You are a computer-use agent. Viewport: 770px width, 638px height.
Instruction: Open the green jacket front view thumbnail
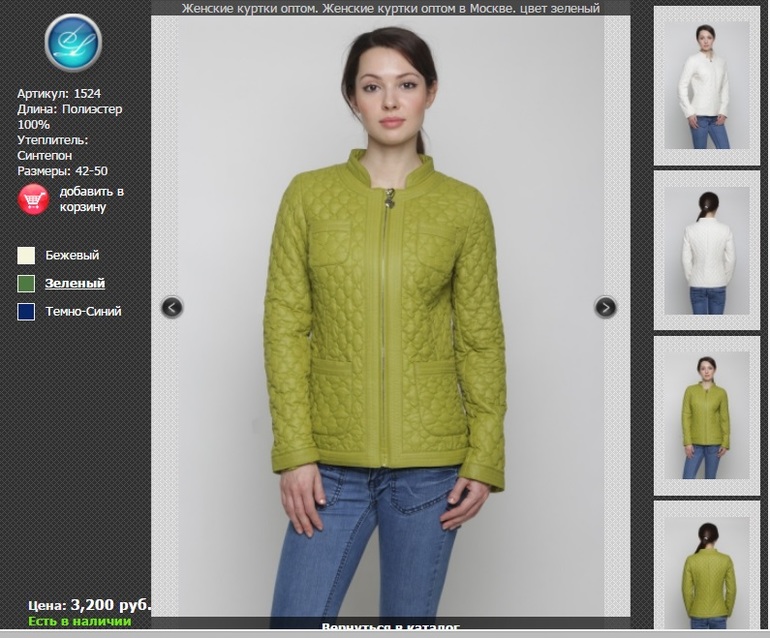[x=706, y=415]
